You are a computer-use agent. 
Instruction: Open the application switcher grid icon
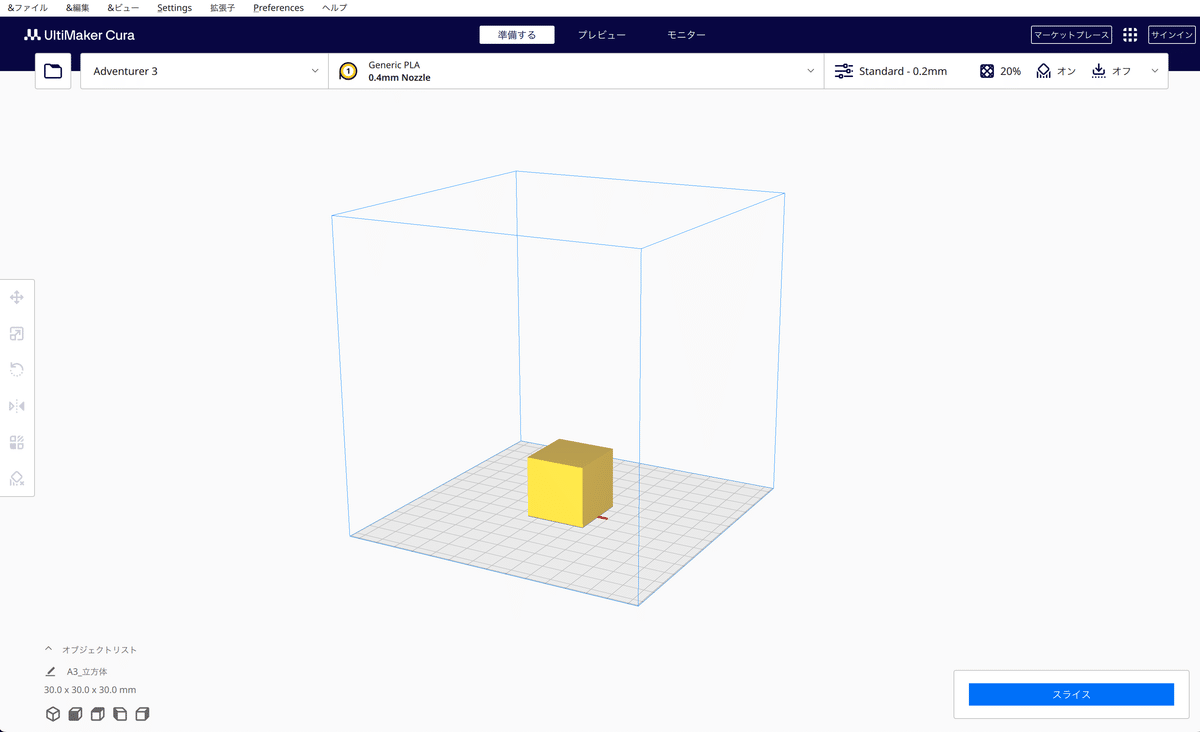tap(1130, 35)
